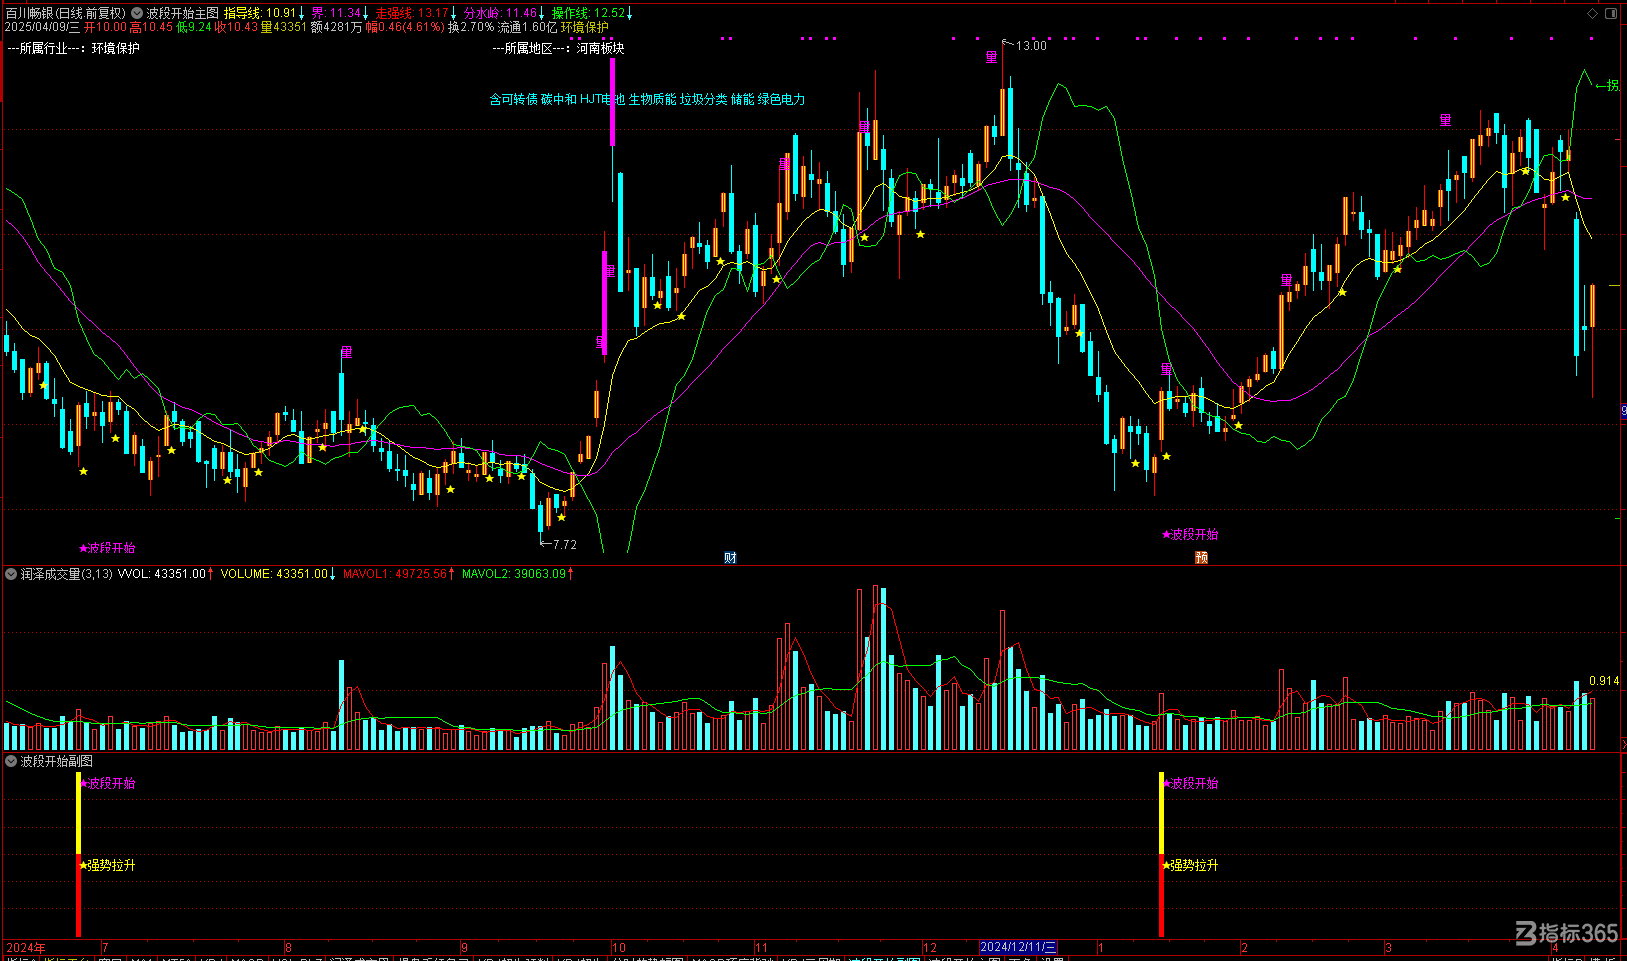This screenshot has height=961, width=1627.
Task: Click the 碳中和 concept tag
Action: coord(558,100)
